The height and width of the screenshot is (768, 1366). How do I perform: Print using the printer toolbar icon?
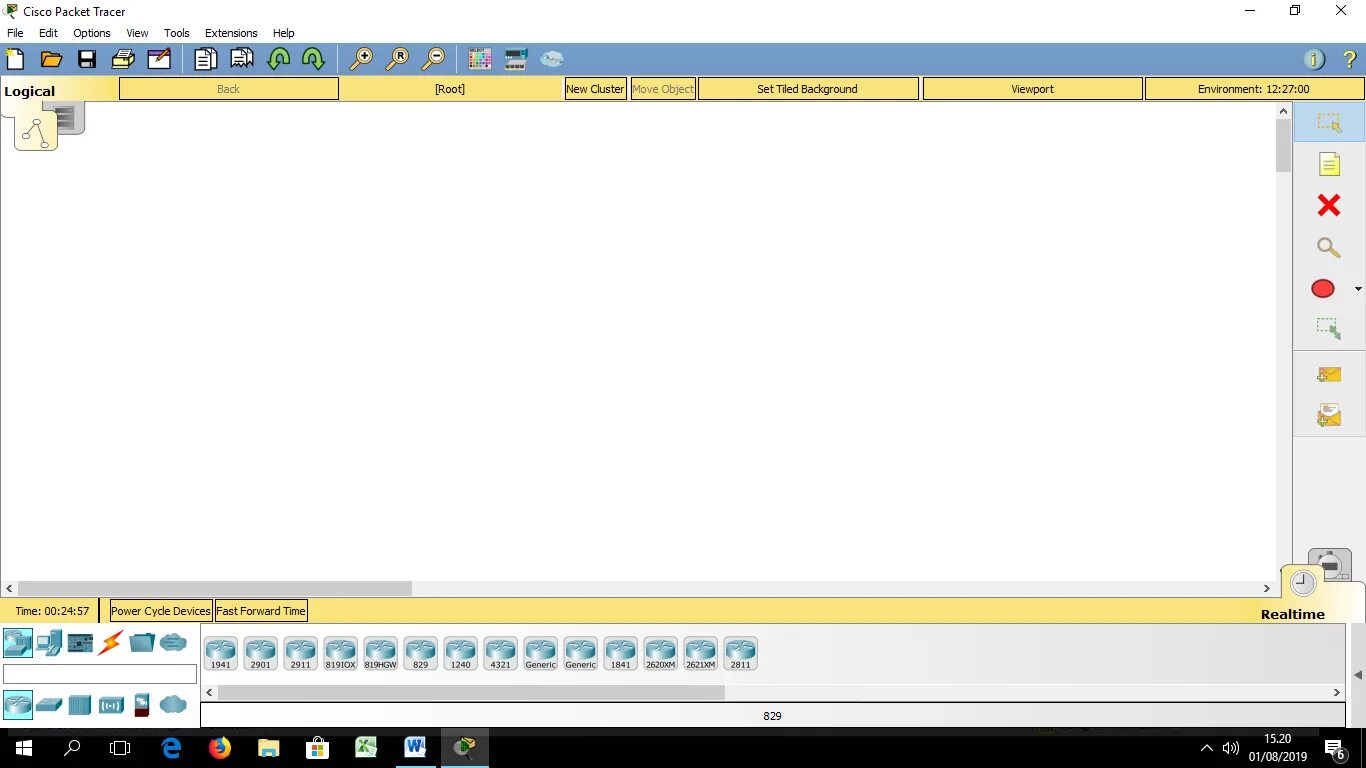click(x=123, y=59)
